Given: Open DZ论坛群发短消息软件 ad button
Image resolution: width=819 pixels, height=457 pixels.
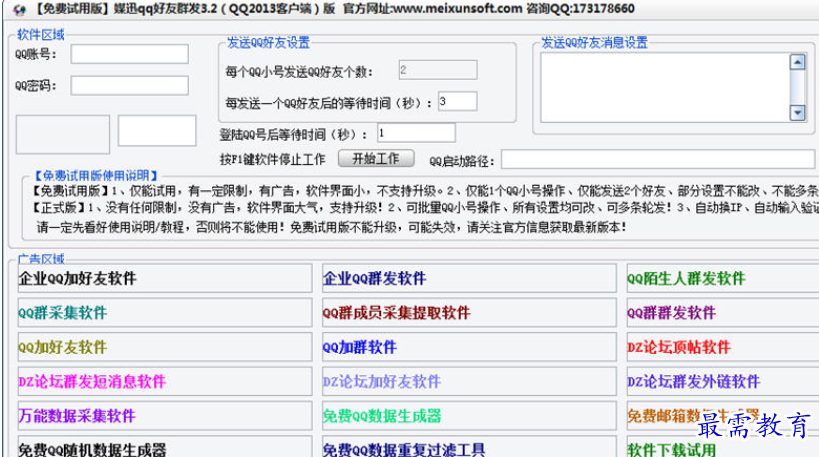Looking at the screenshot, I should (165, 381).
